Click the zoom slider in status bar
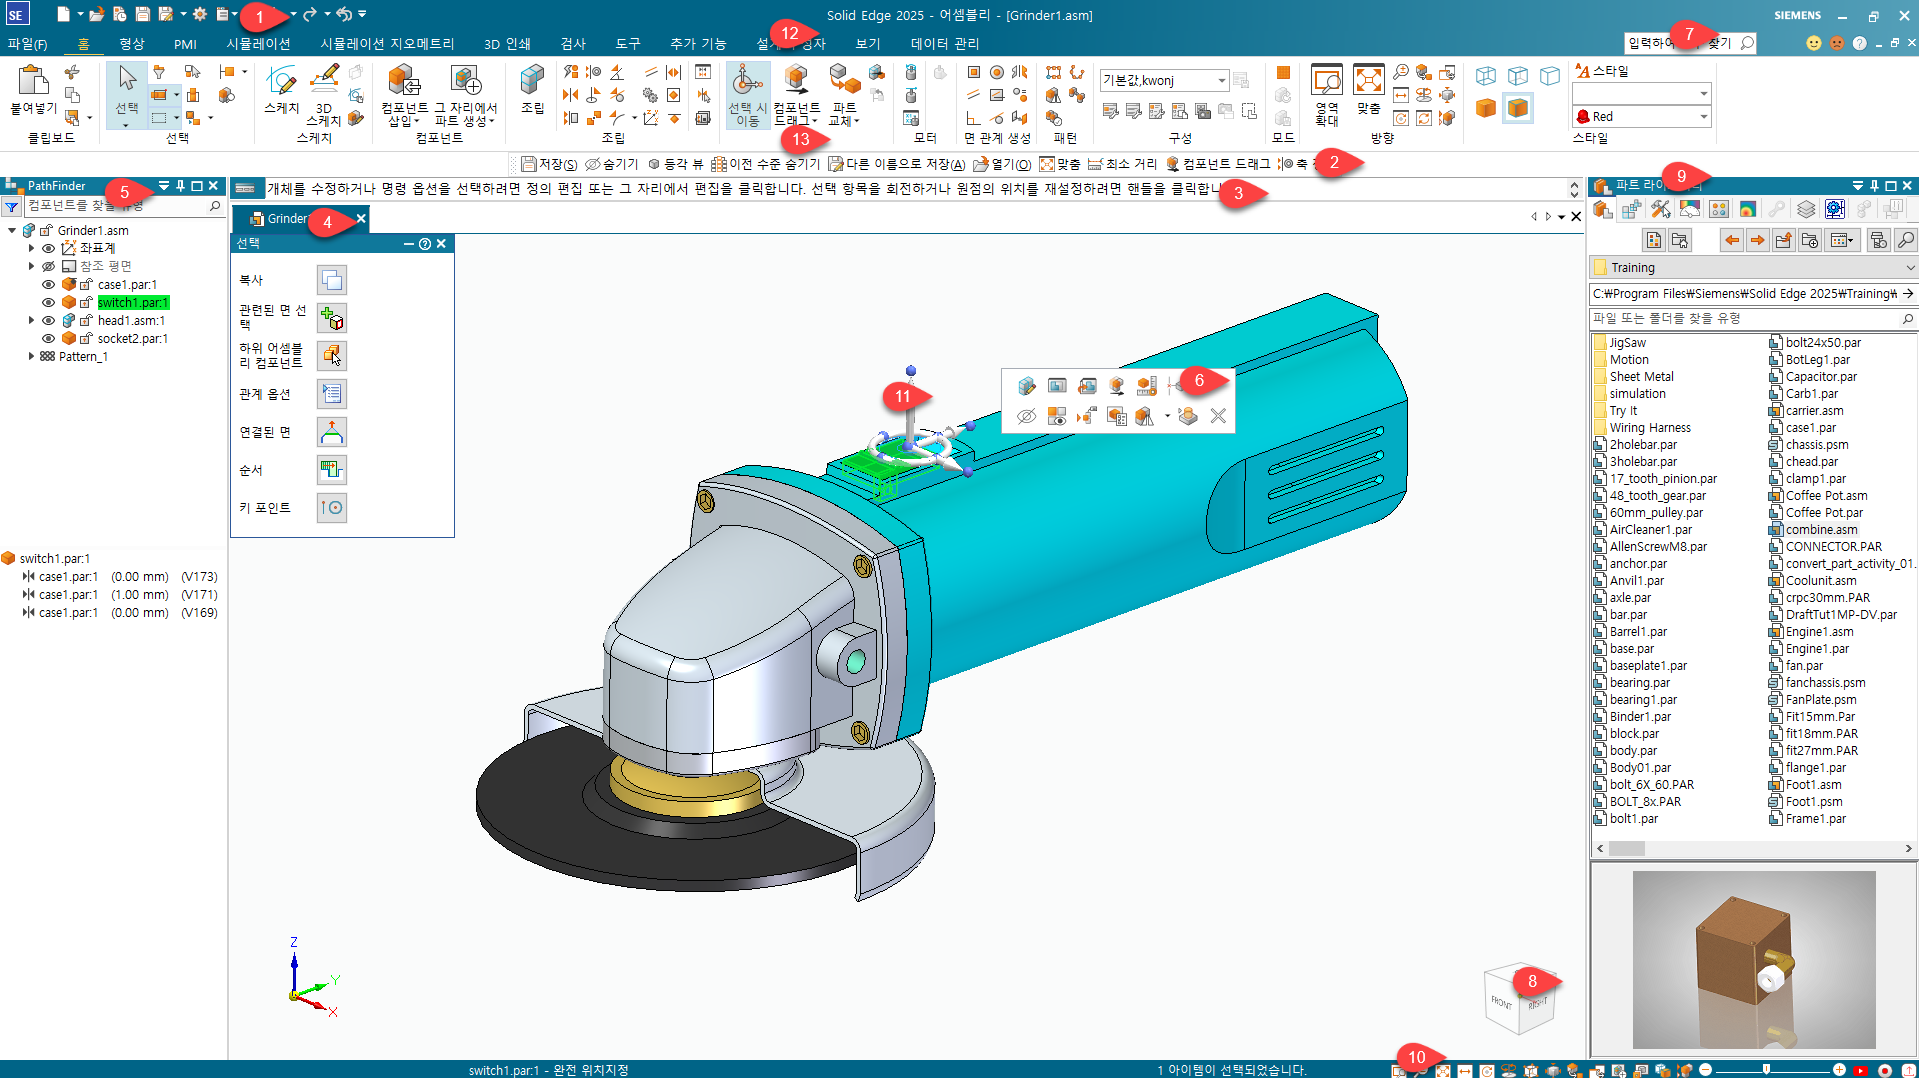The image size is (1919, 1078). click(x=1766, y=1070)
